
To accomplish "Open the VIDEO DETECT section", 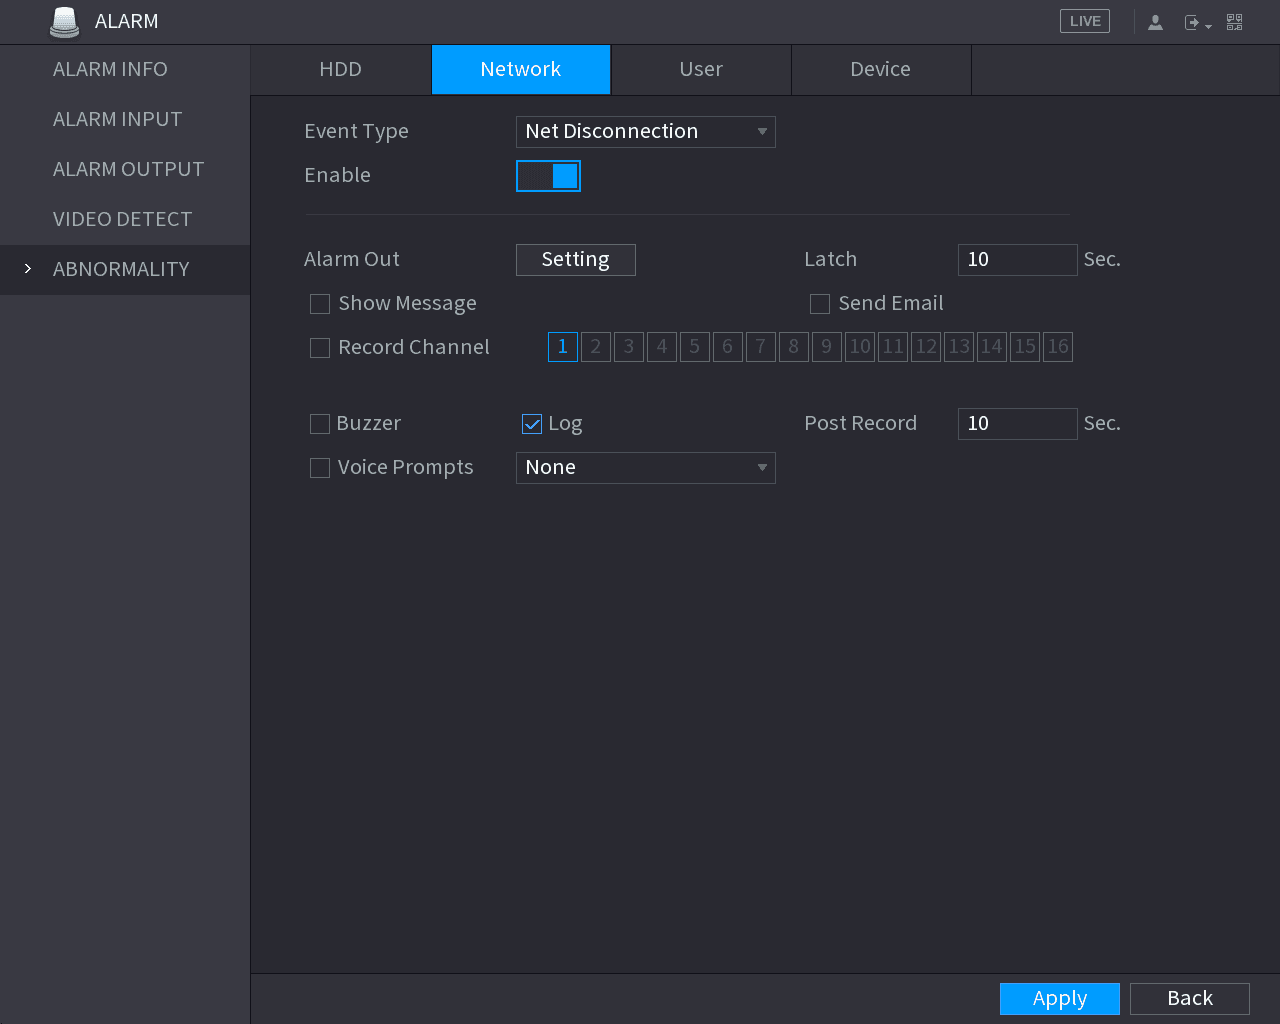I will tap(125, 219).
